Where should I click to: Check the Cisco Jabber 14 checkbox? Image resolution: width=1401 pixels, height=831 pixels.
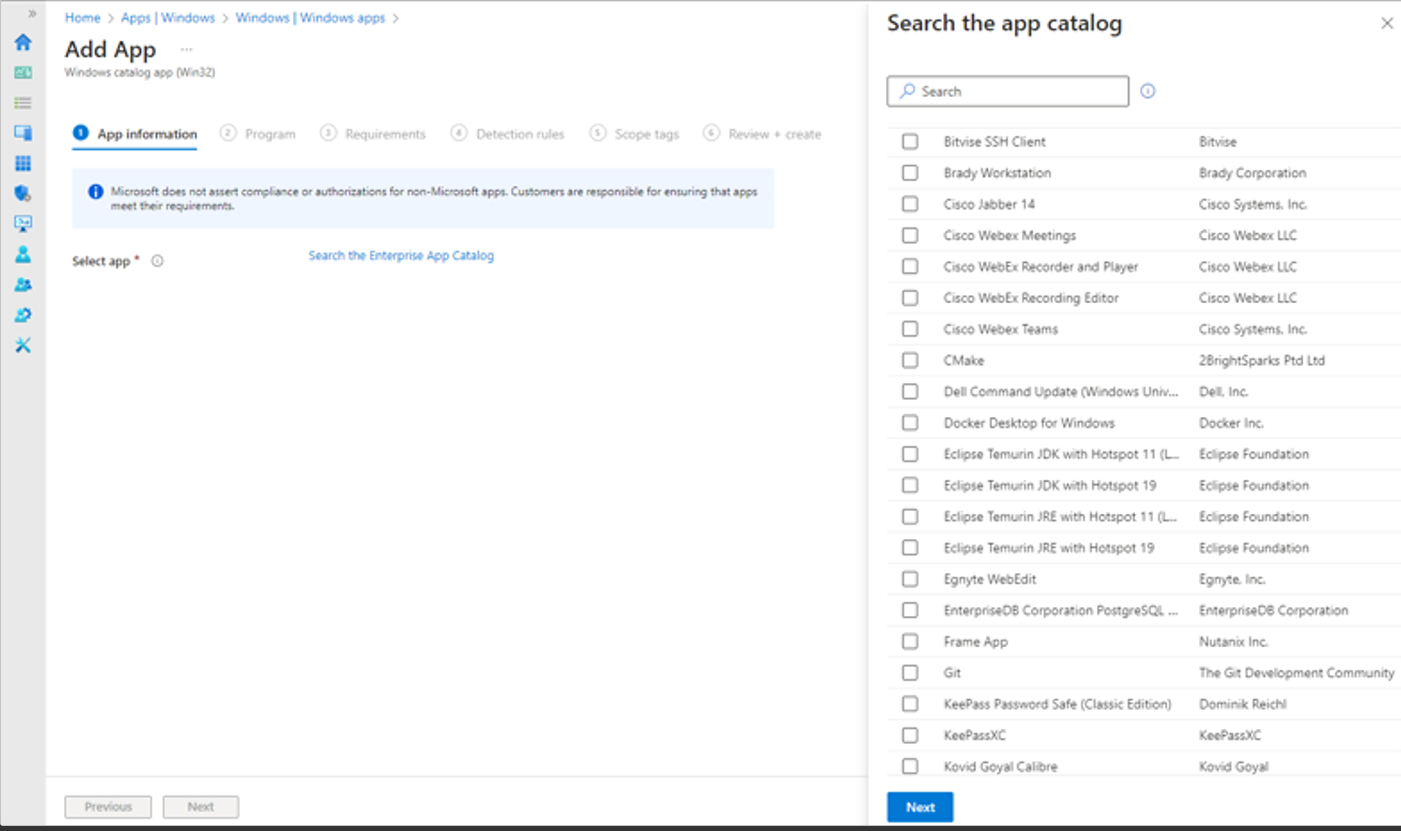click(910, 204)
